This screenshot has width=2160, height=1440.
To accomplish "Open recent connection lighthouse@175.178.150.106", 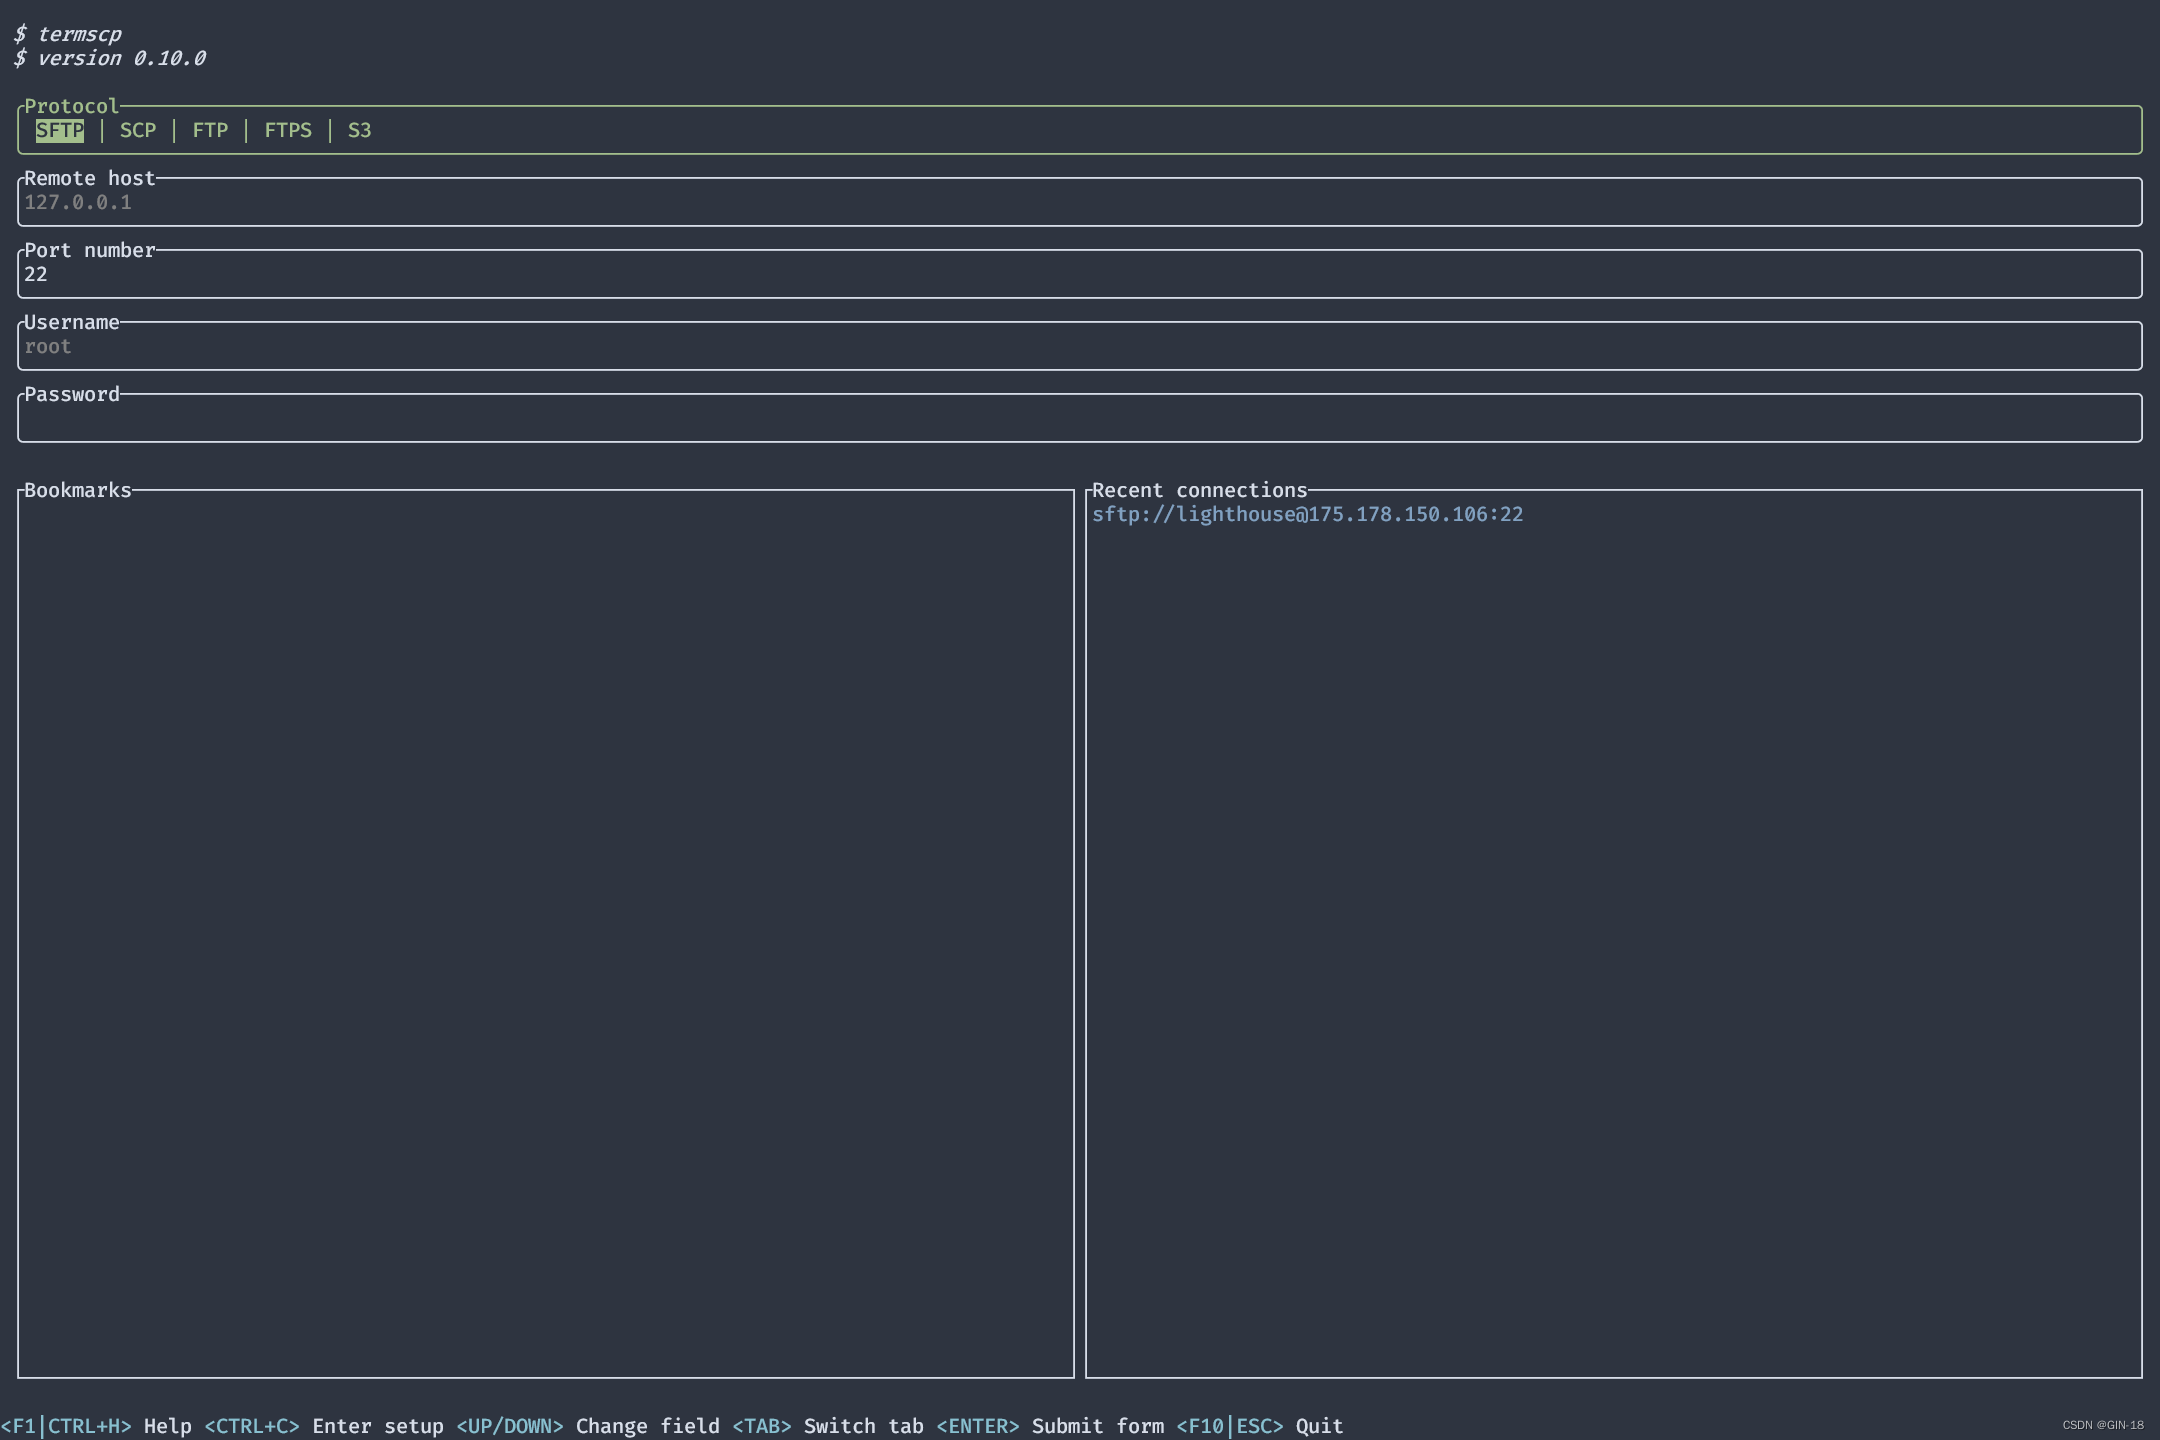I will (x=1307, y=515).
